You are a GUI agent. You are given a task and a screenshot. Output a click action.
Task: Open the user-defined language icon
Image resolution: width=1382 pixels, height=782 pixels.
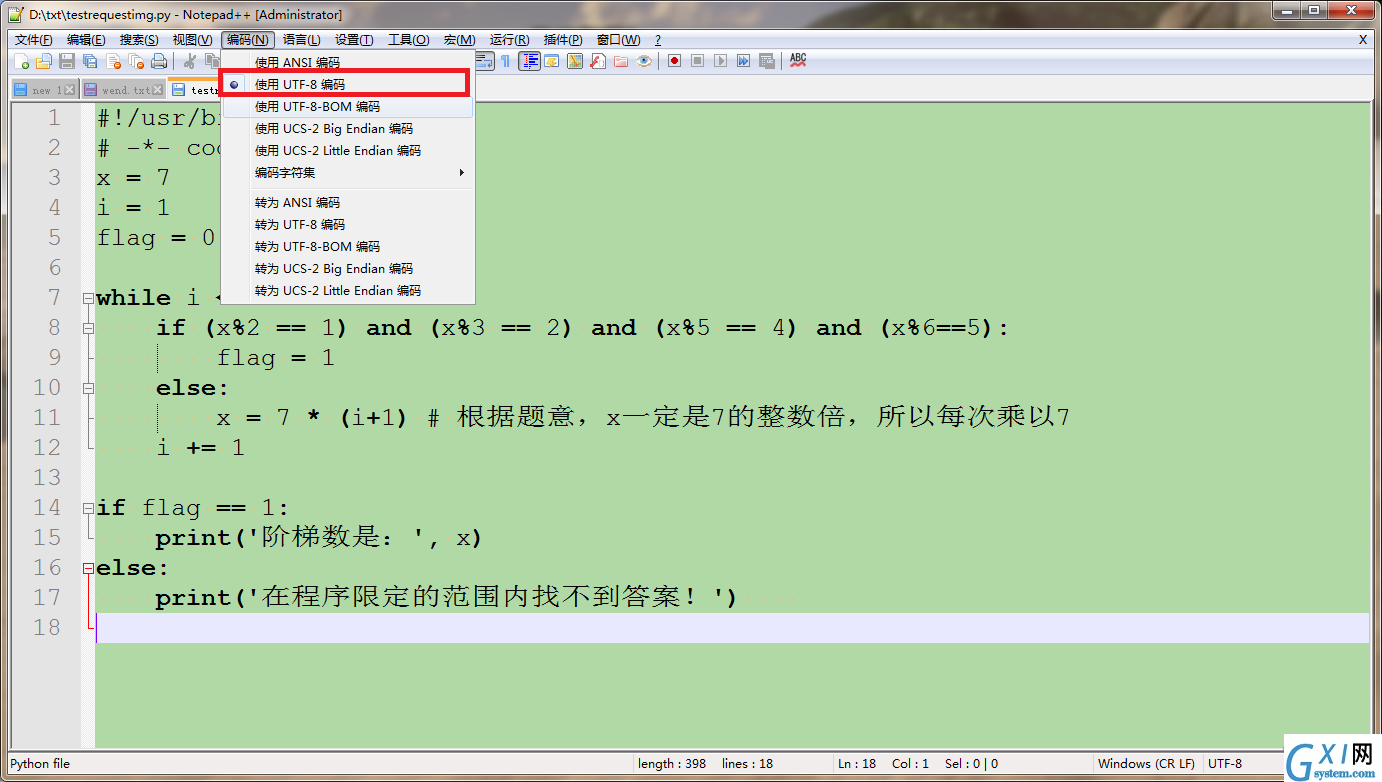click(552, 61)
